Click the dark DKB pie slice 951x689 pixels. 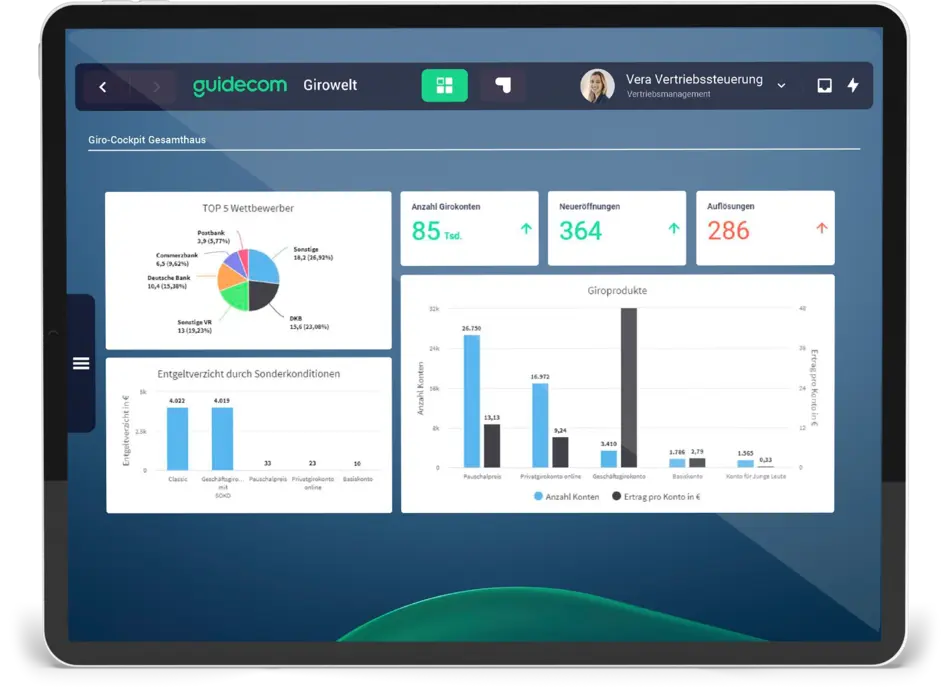point(262,295)
